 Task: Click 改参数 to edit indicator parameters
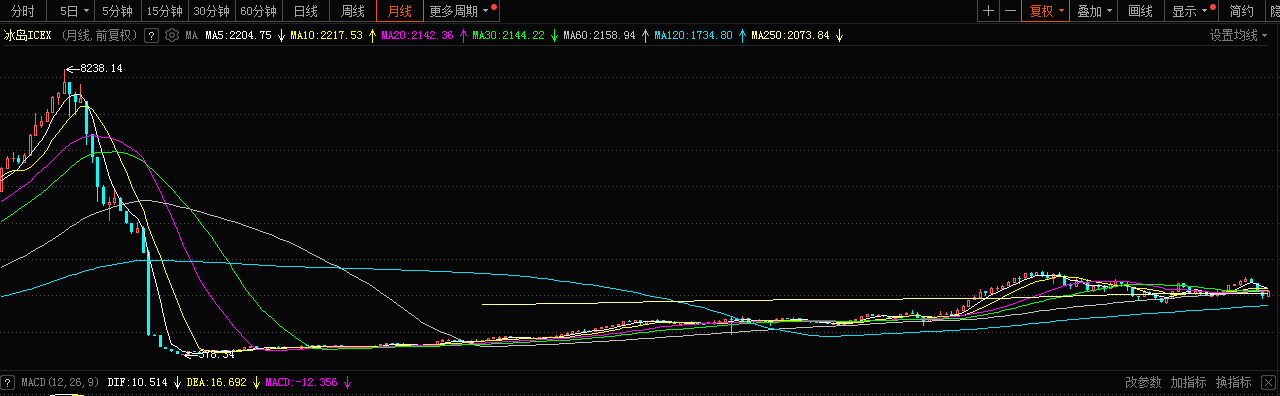coord(1143,382)
